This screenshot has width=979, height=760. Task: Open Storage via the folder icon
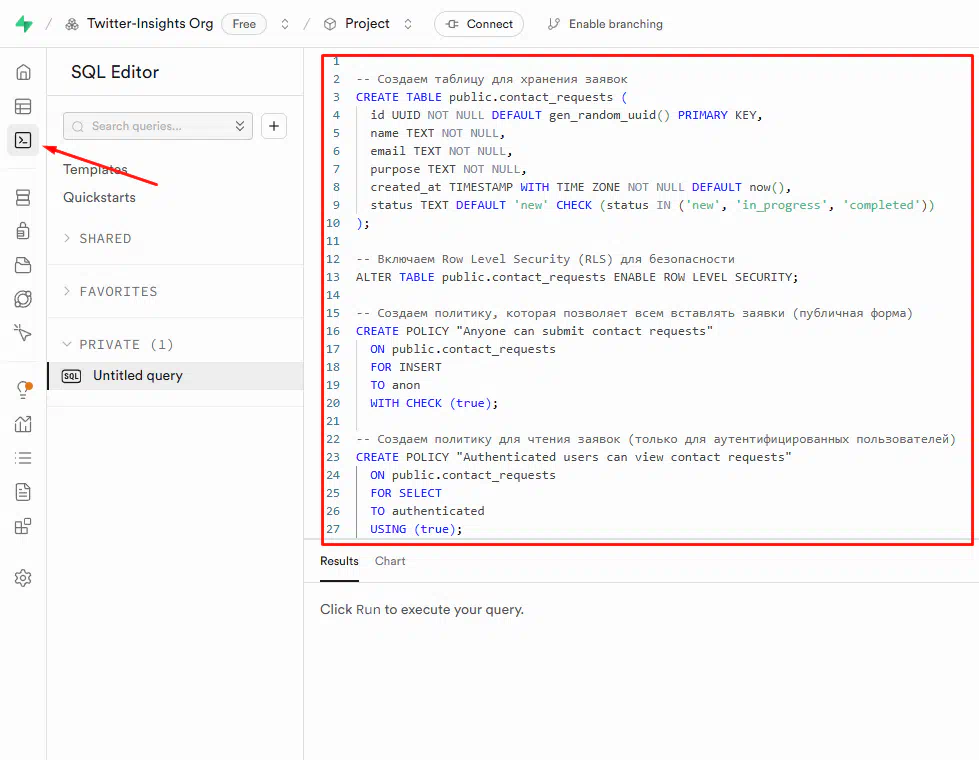point(23,265)
